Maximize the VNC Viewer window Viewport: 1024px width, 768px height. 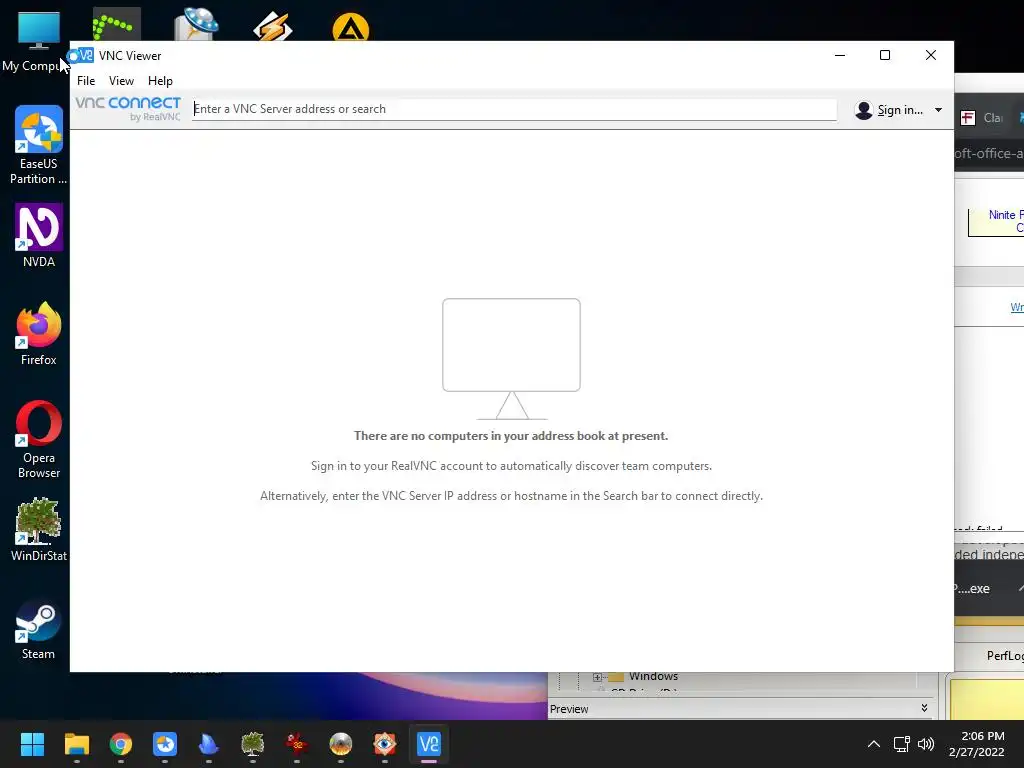pyautogui.click(x=885, y=56)
